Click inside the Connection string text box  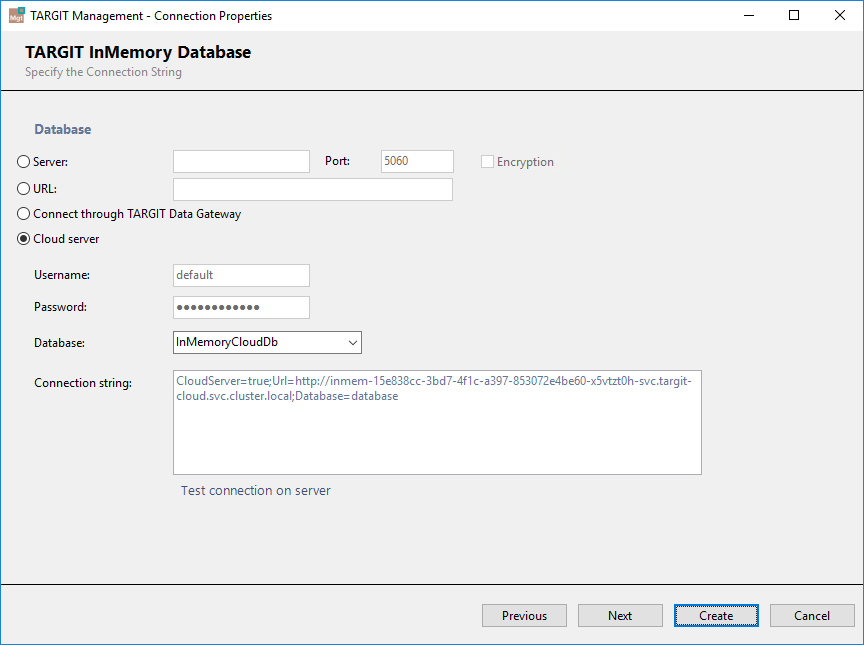(x=437, y=422)
